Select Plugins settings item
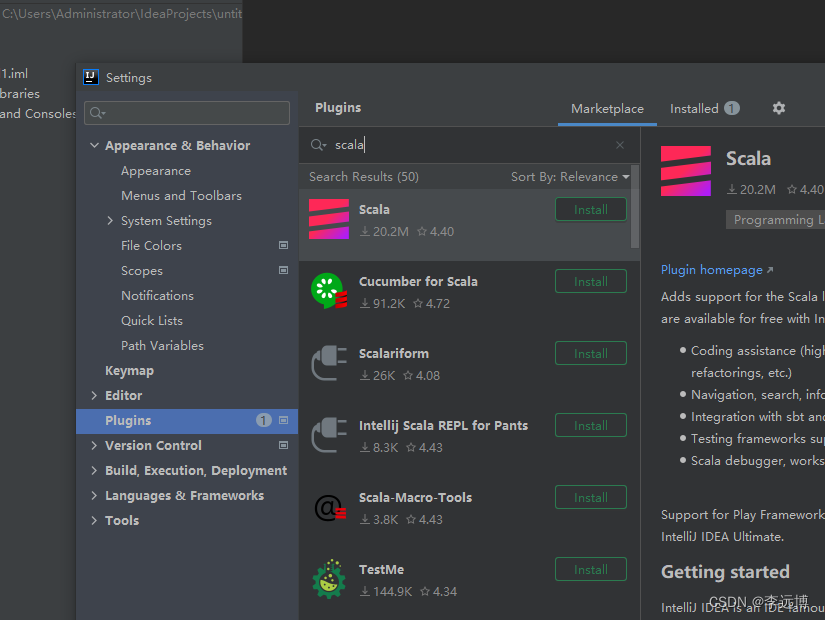 point(187,421)
